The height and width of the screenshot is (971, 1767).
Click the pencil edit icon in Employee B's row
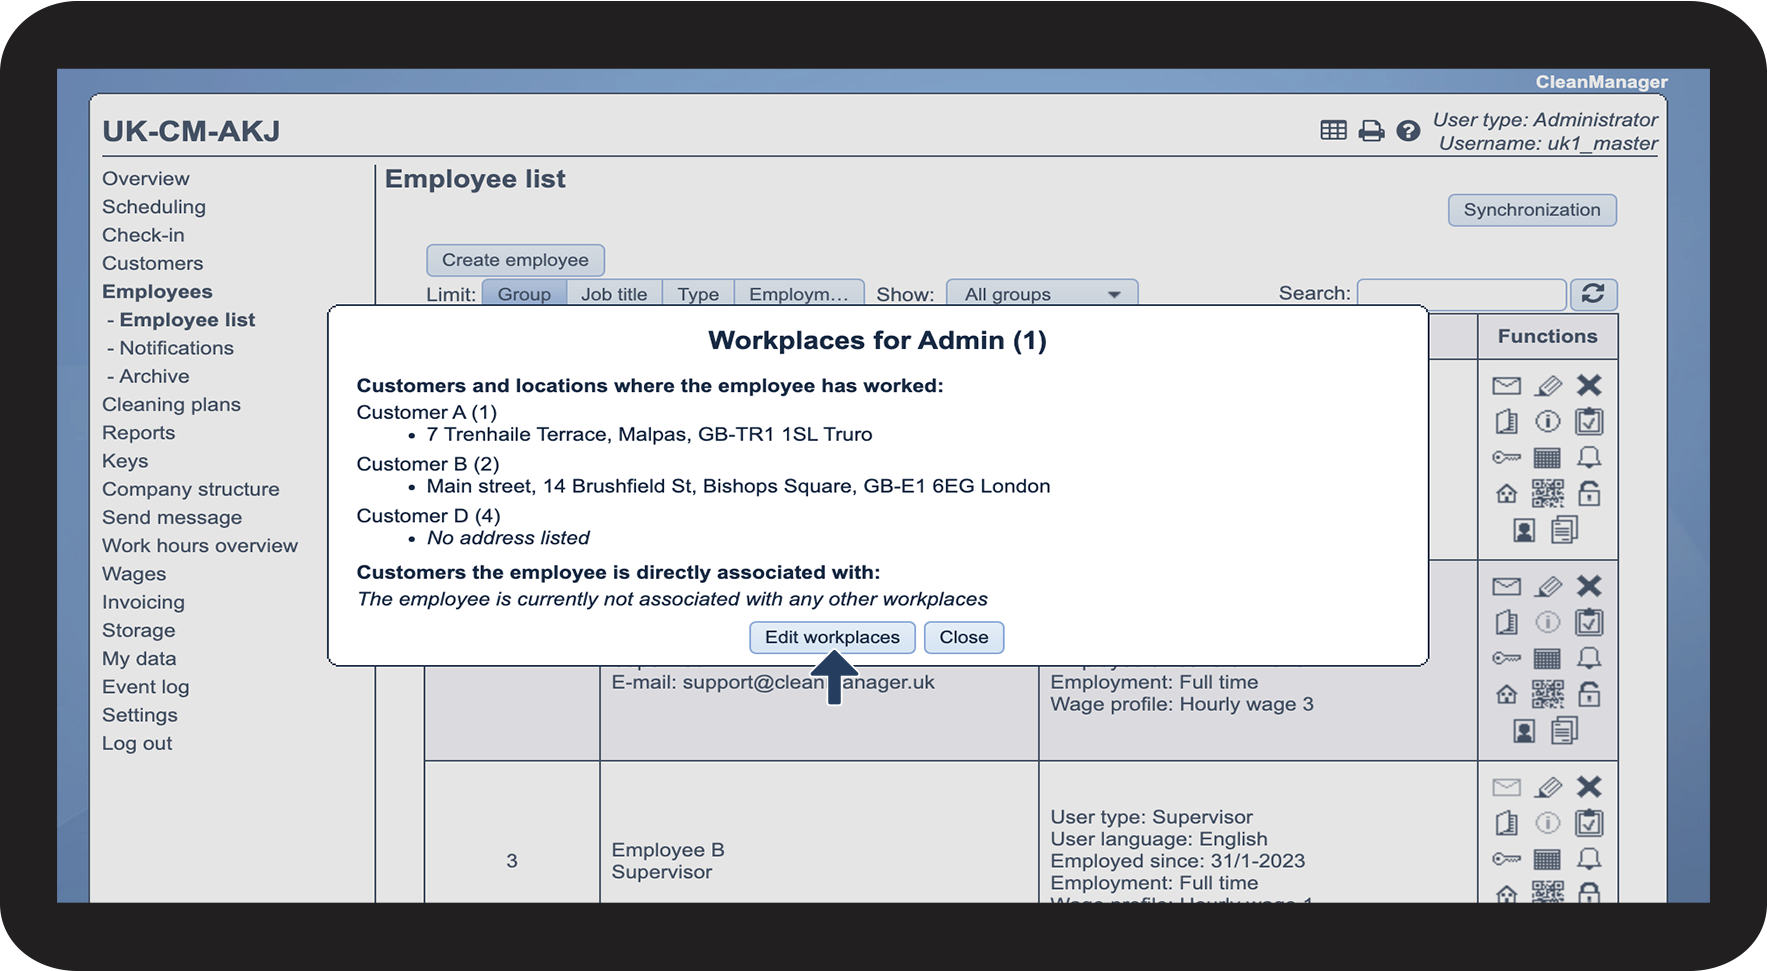pyautogui.click(x=1548, y=788)
